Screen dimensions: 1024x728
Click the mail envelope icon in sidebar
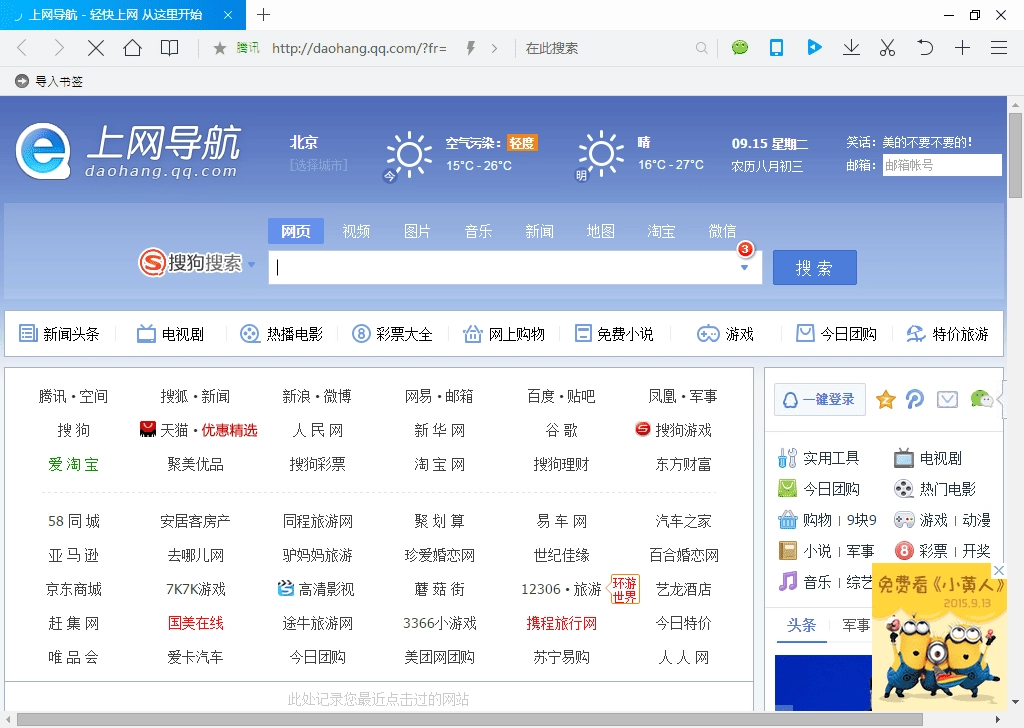pyautogui.click(x=947, y=400)
